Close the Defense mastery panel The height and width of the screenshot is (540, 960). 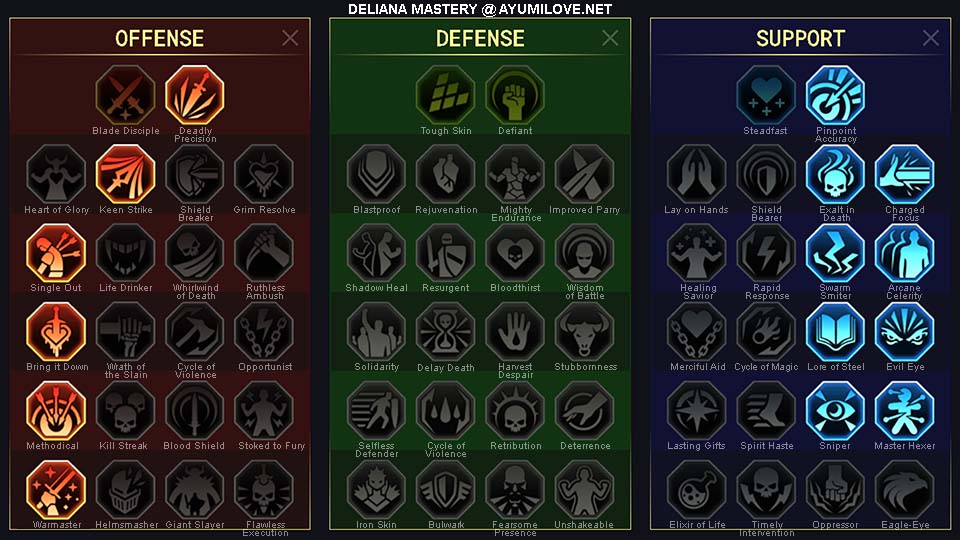(x=610, y=38)
